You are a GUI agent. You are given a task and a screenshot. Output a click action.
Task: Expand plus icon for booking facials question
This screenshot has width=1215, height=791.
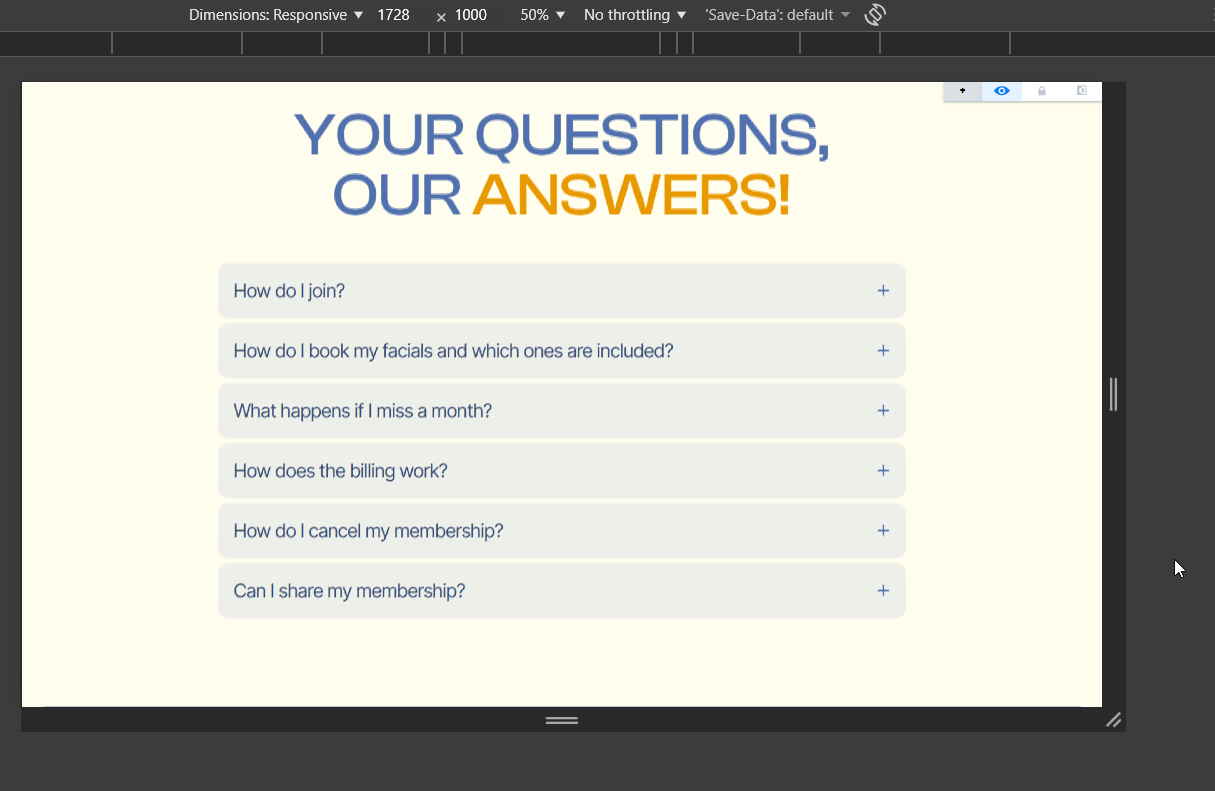coord(883,351)
